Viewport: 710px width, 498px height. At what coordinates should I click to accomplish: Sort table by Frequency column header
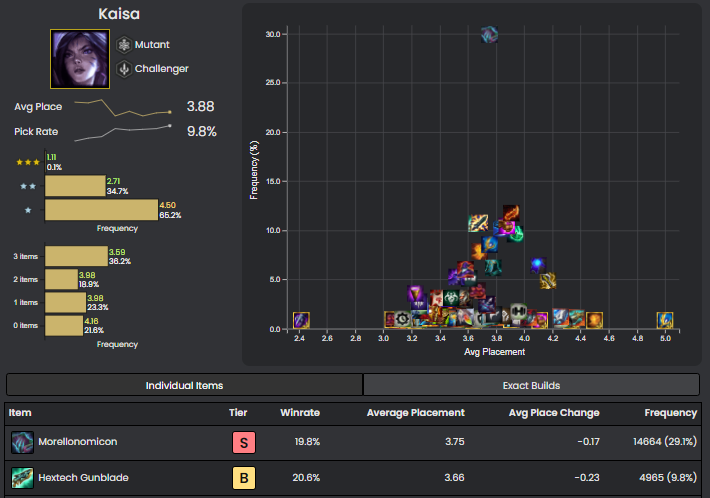670,412
